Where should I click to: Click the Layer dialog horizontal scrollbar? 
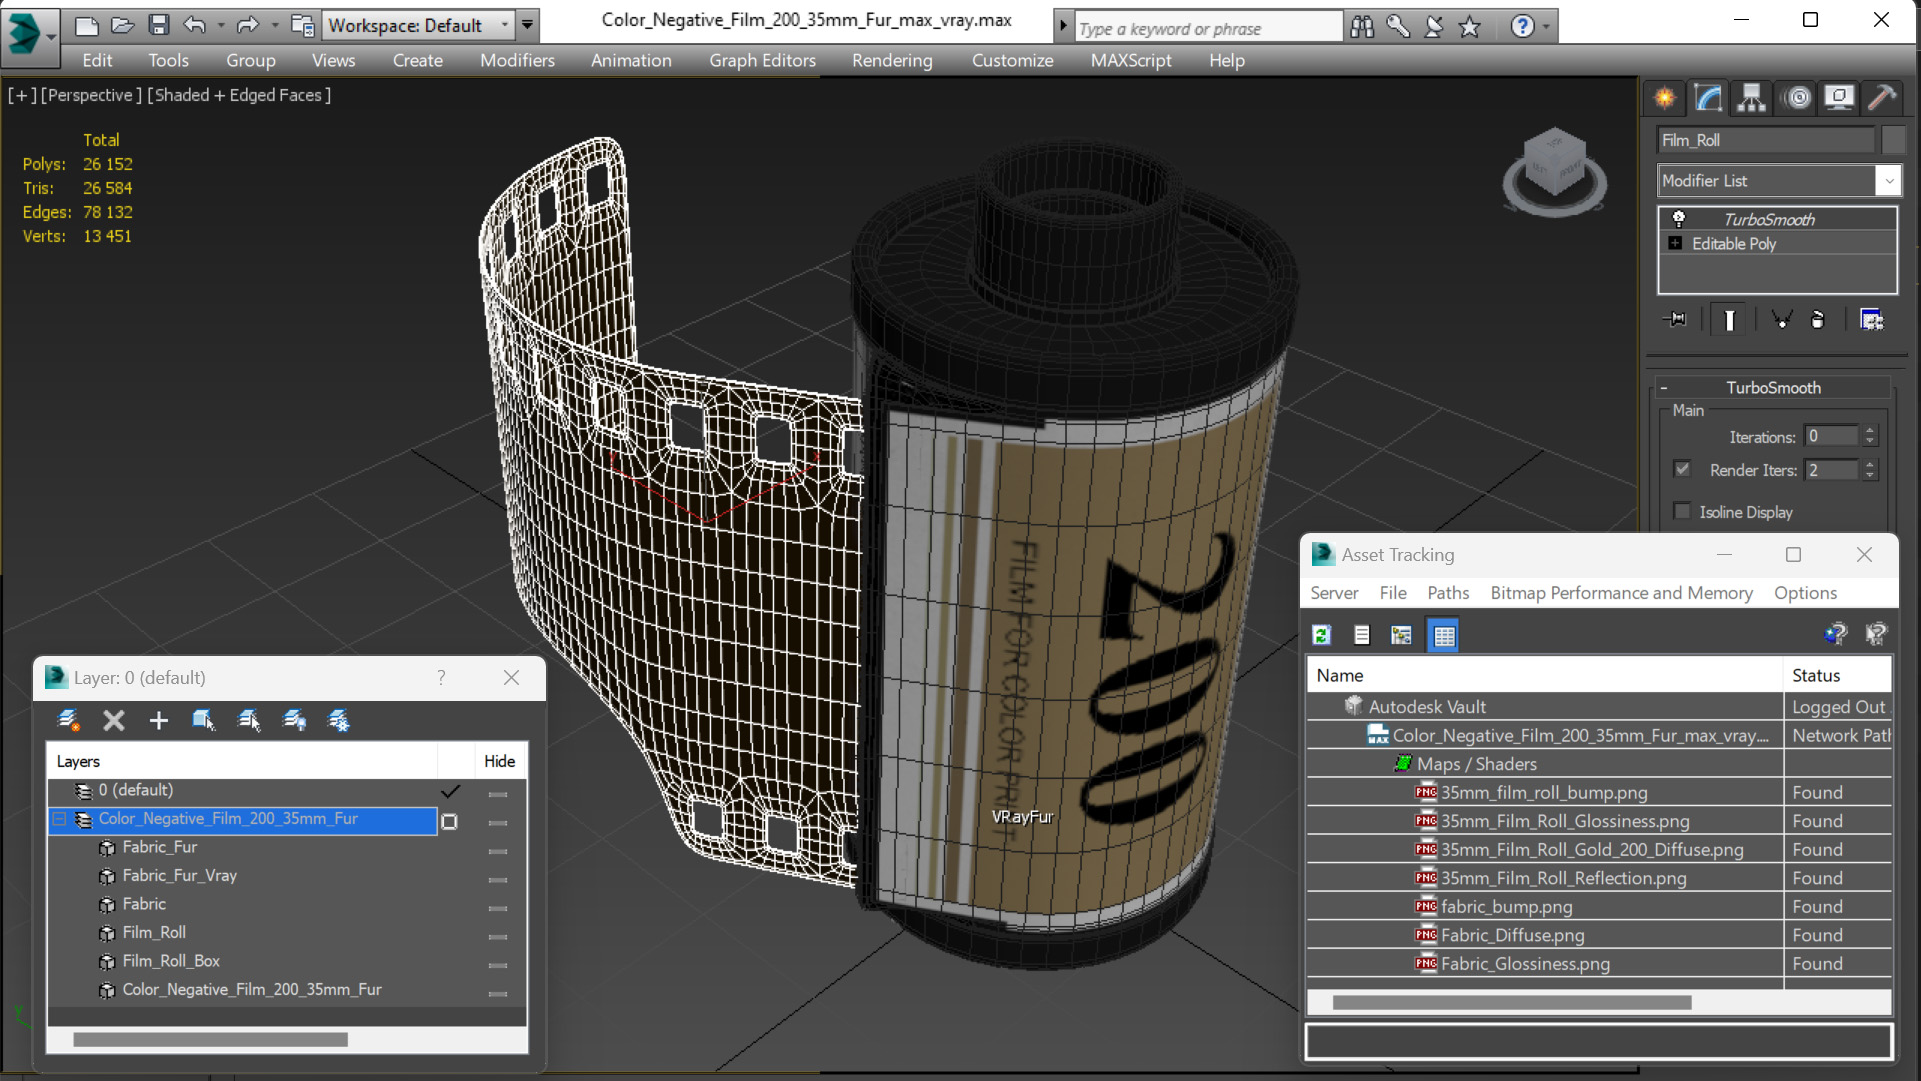[210, 1040]
